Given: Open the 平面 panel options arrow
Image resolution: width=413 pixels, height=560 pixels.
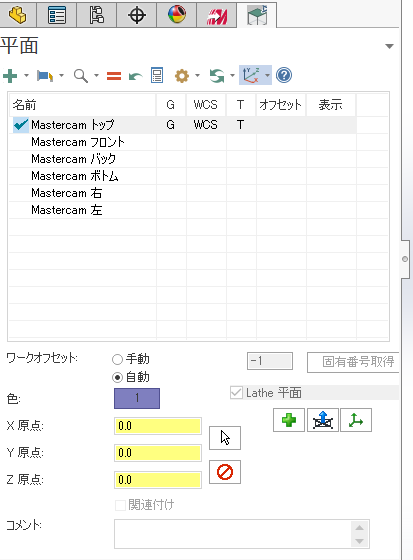Looking at the screenshot, I should 389,46.
